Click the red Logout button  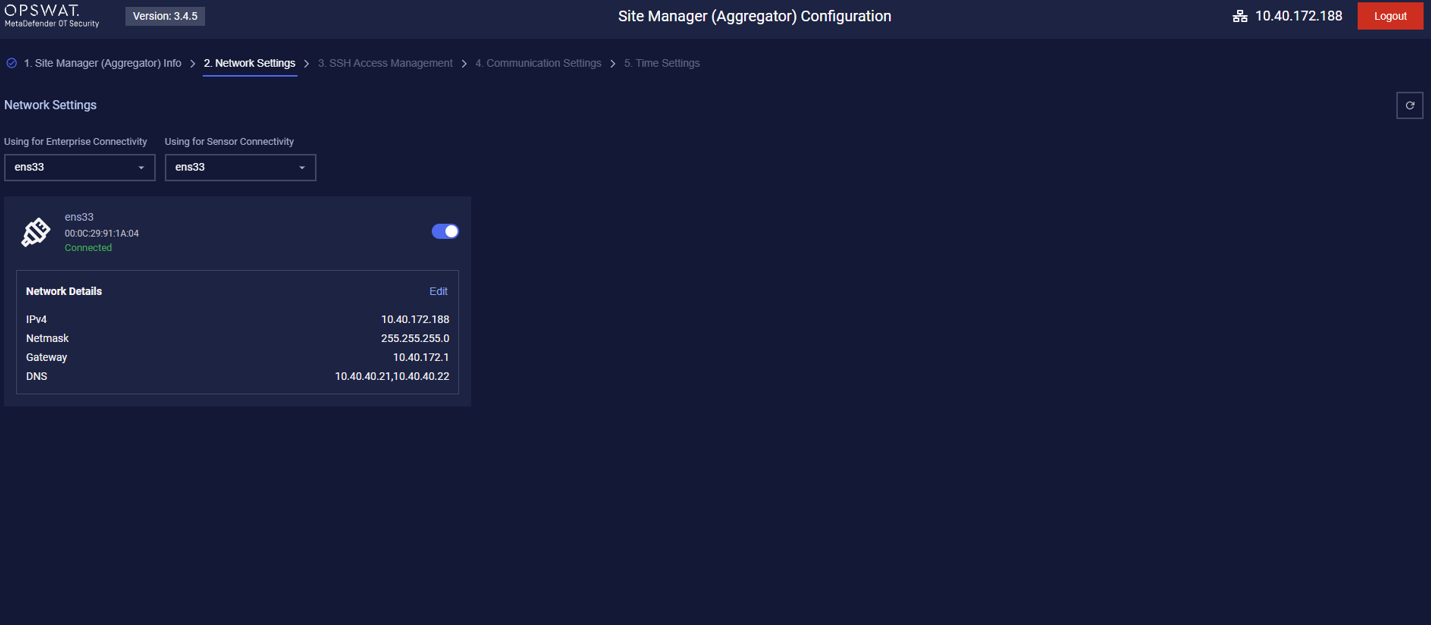coord(1390,16)
